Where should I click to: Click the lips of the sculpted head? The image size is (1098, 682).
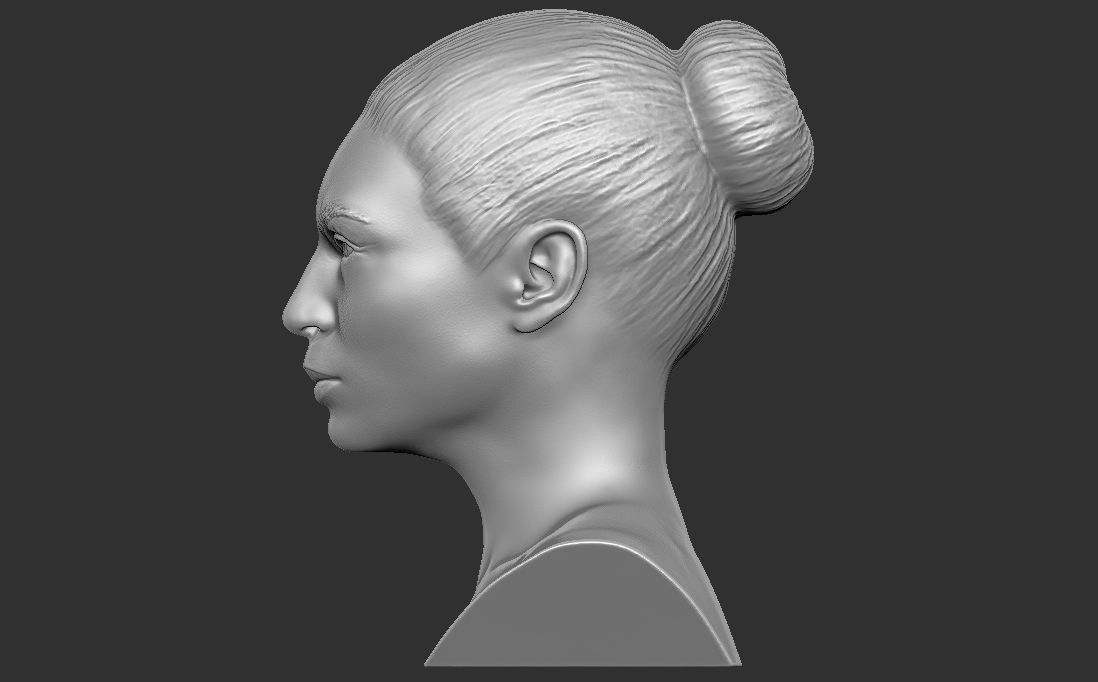pyautogui.click(x=321, y=382)
